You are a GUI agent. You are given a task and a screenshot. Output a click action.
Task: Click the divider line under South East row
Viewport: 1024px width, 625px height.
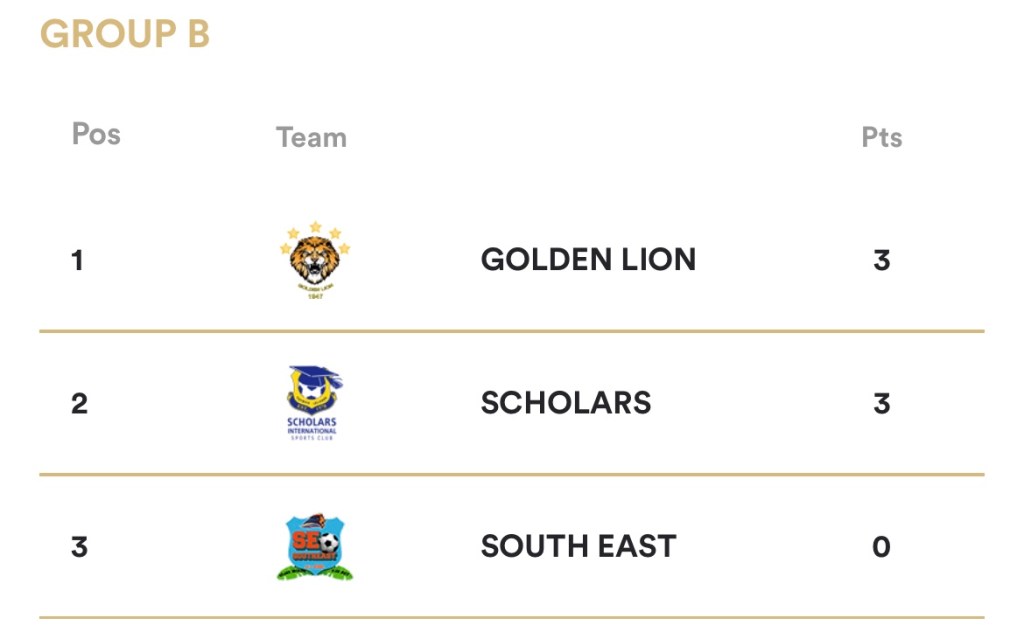point(512,617)
